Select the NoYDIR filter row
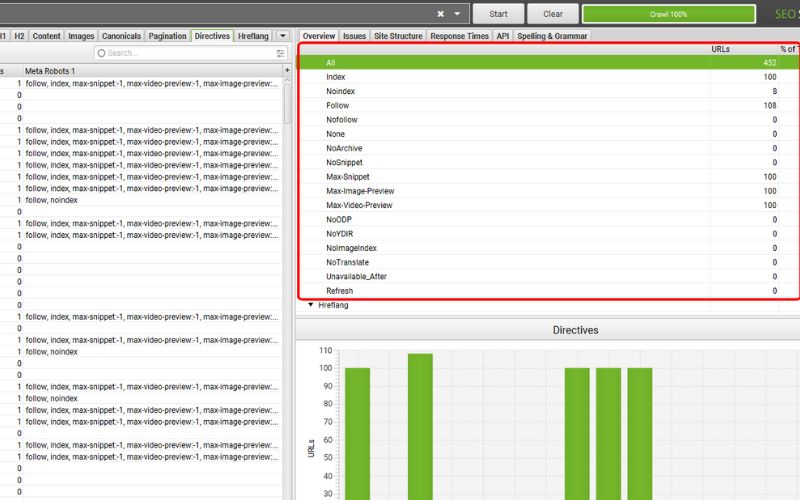This screenshot has height=500, width=800. [x=549, y=234]
